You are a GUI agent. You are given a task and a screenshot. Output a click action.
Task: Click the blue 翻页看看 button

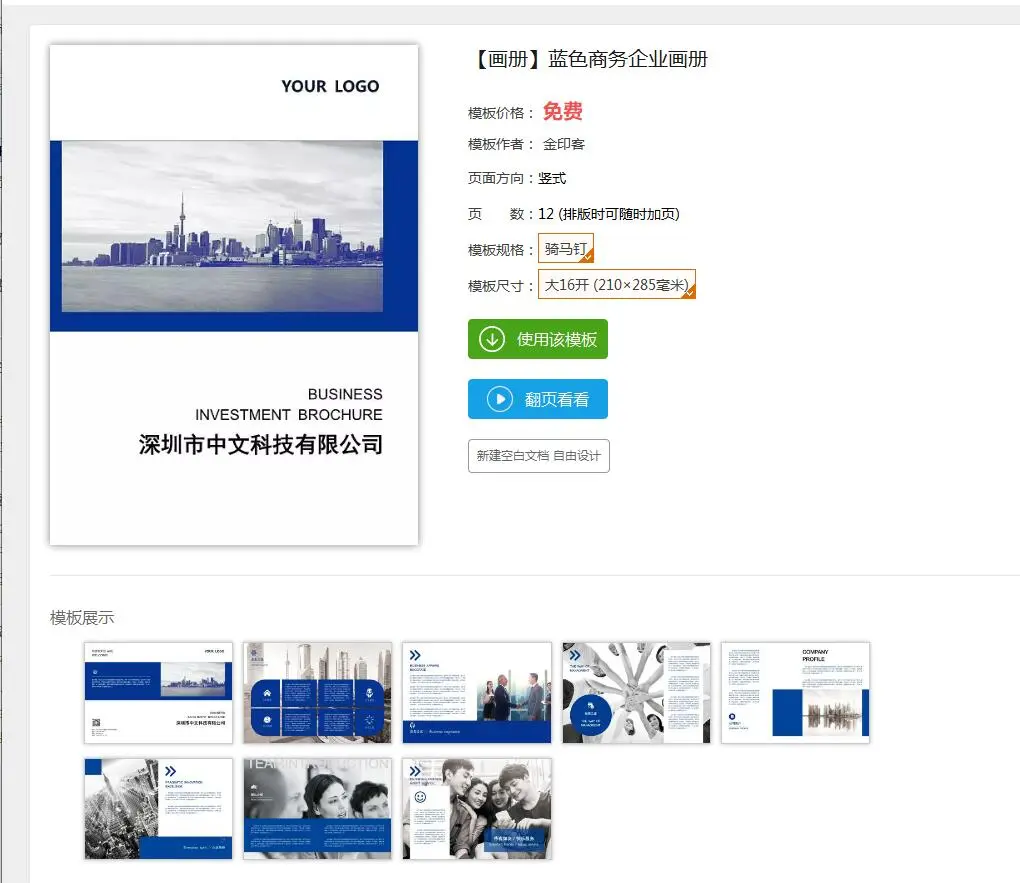point(537,399)
